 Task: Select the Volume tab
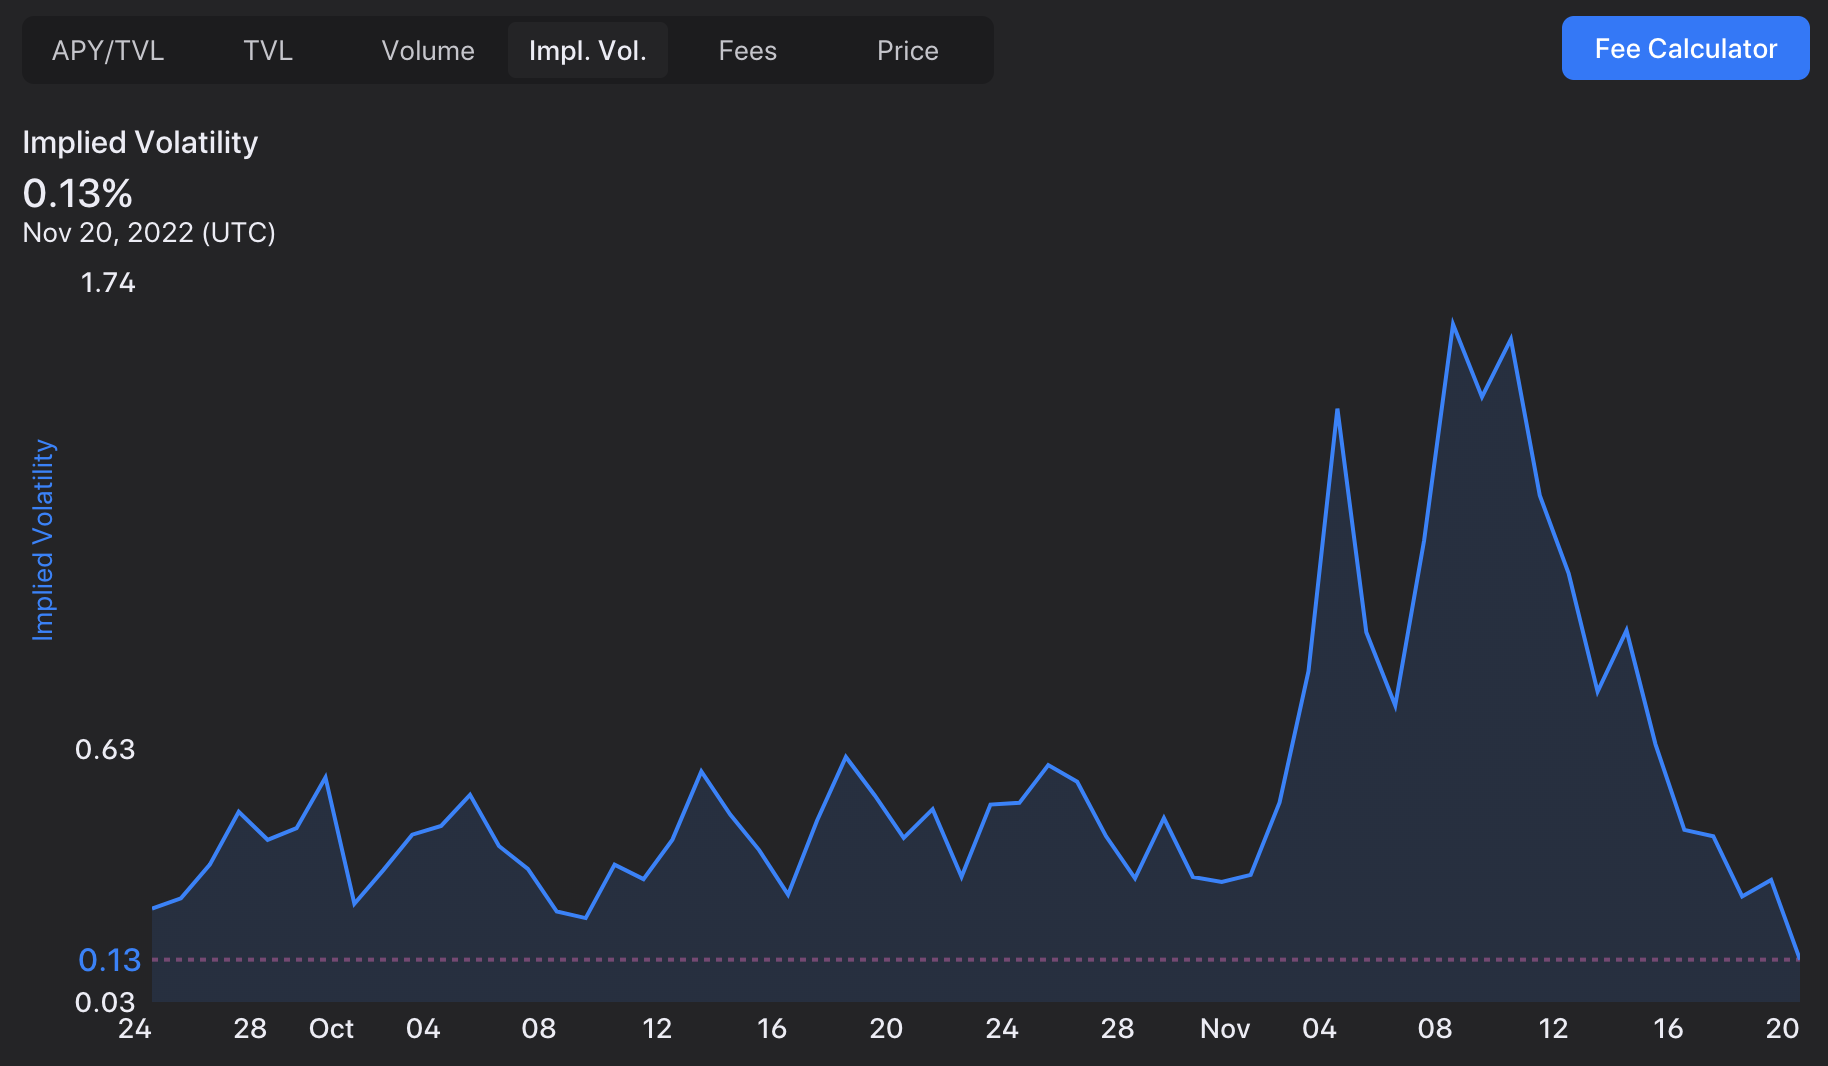pos(428,51)
